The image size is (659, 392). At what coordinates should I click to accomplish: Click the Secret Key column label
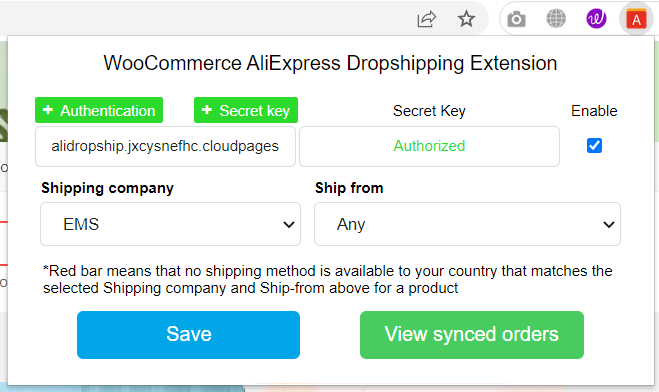[429, 111]
